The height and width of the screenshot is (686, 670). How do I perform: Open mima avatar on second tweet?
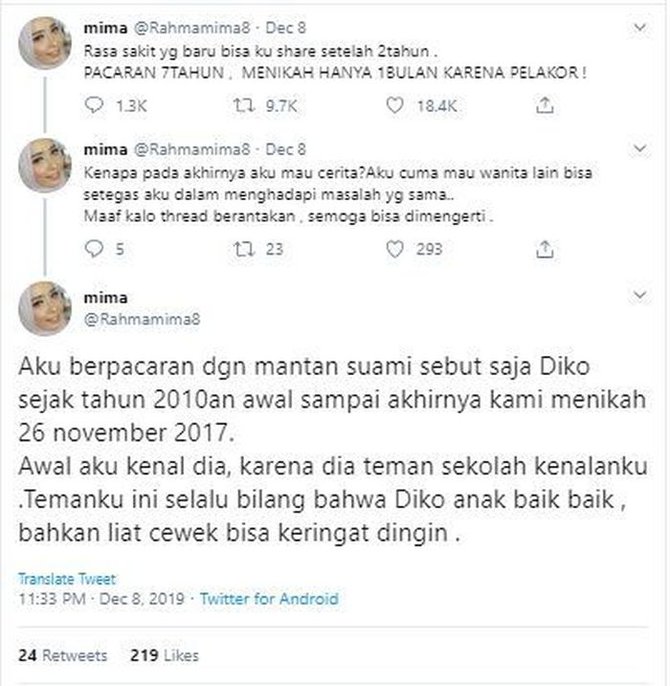pos(45,165)
